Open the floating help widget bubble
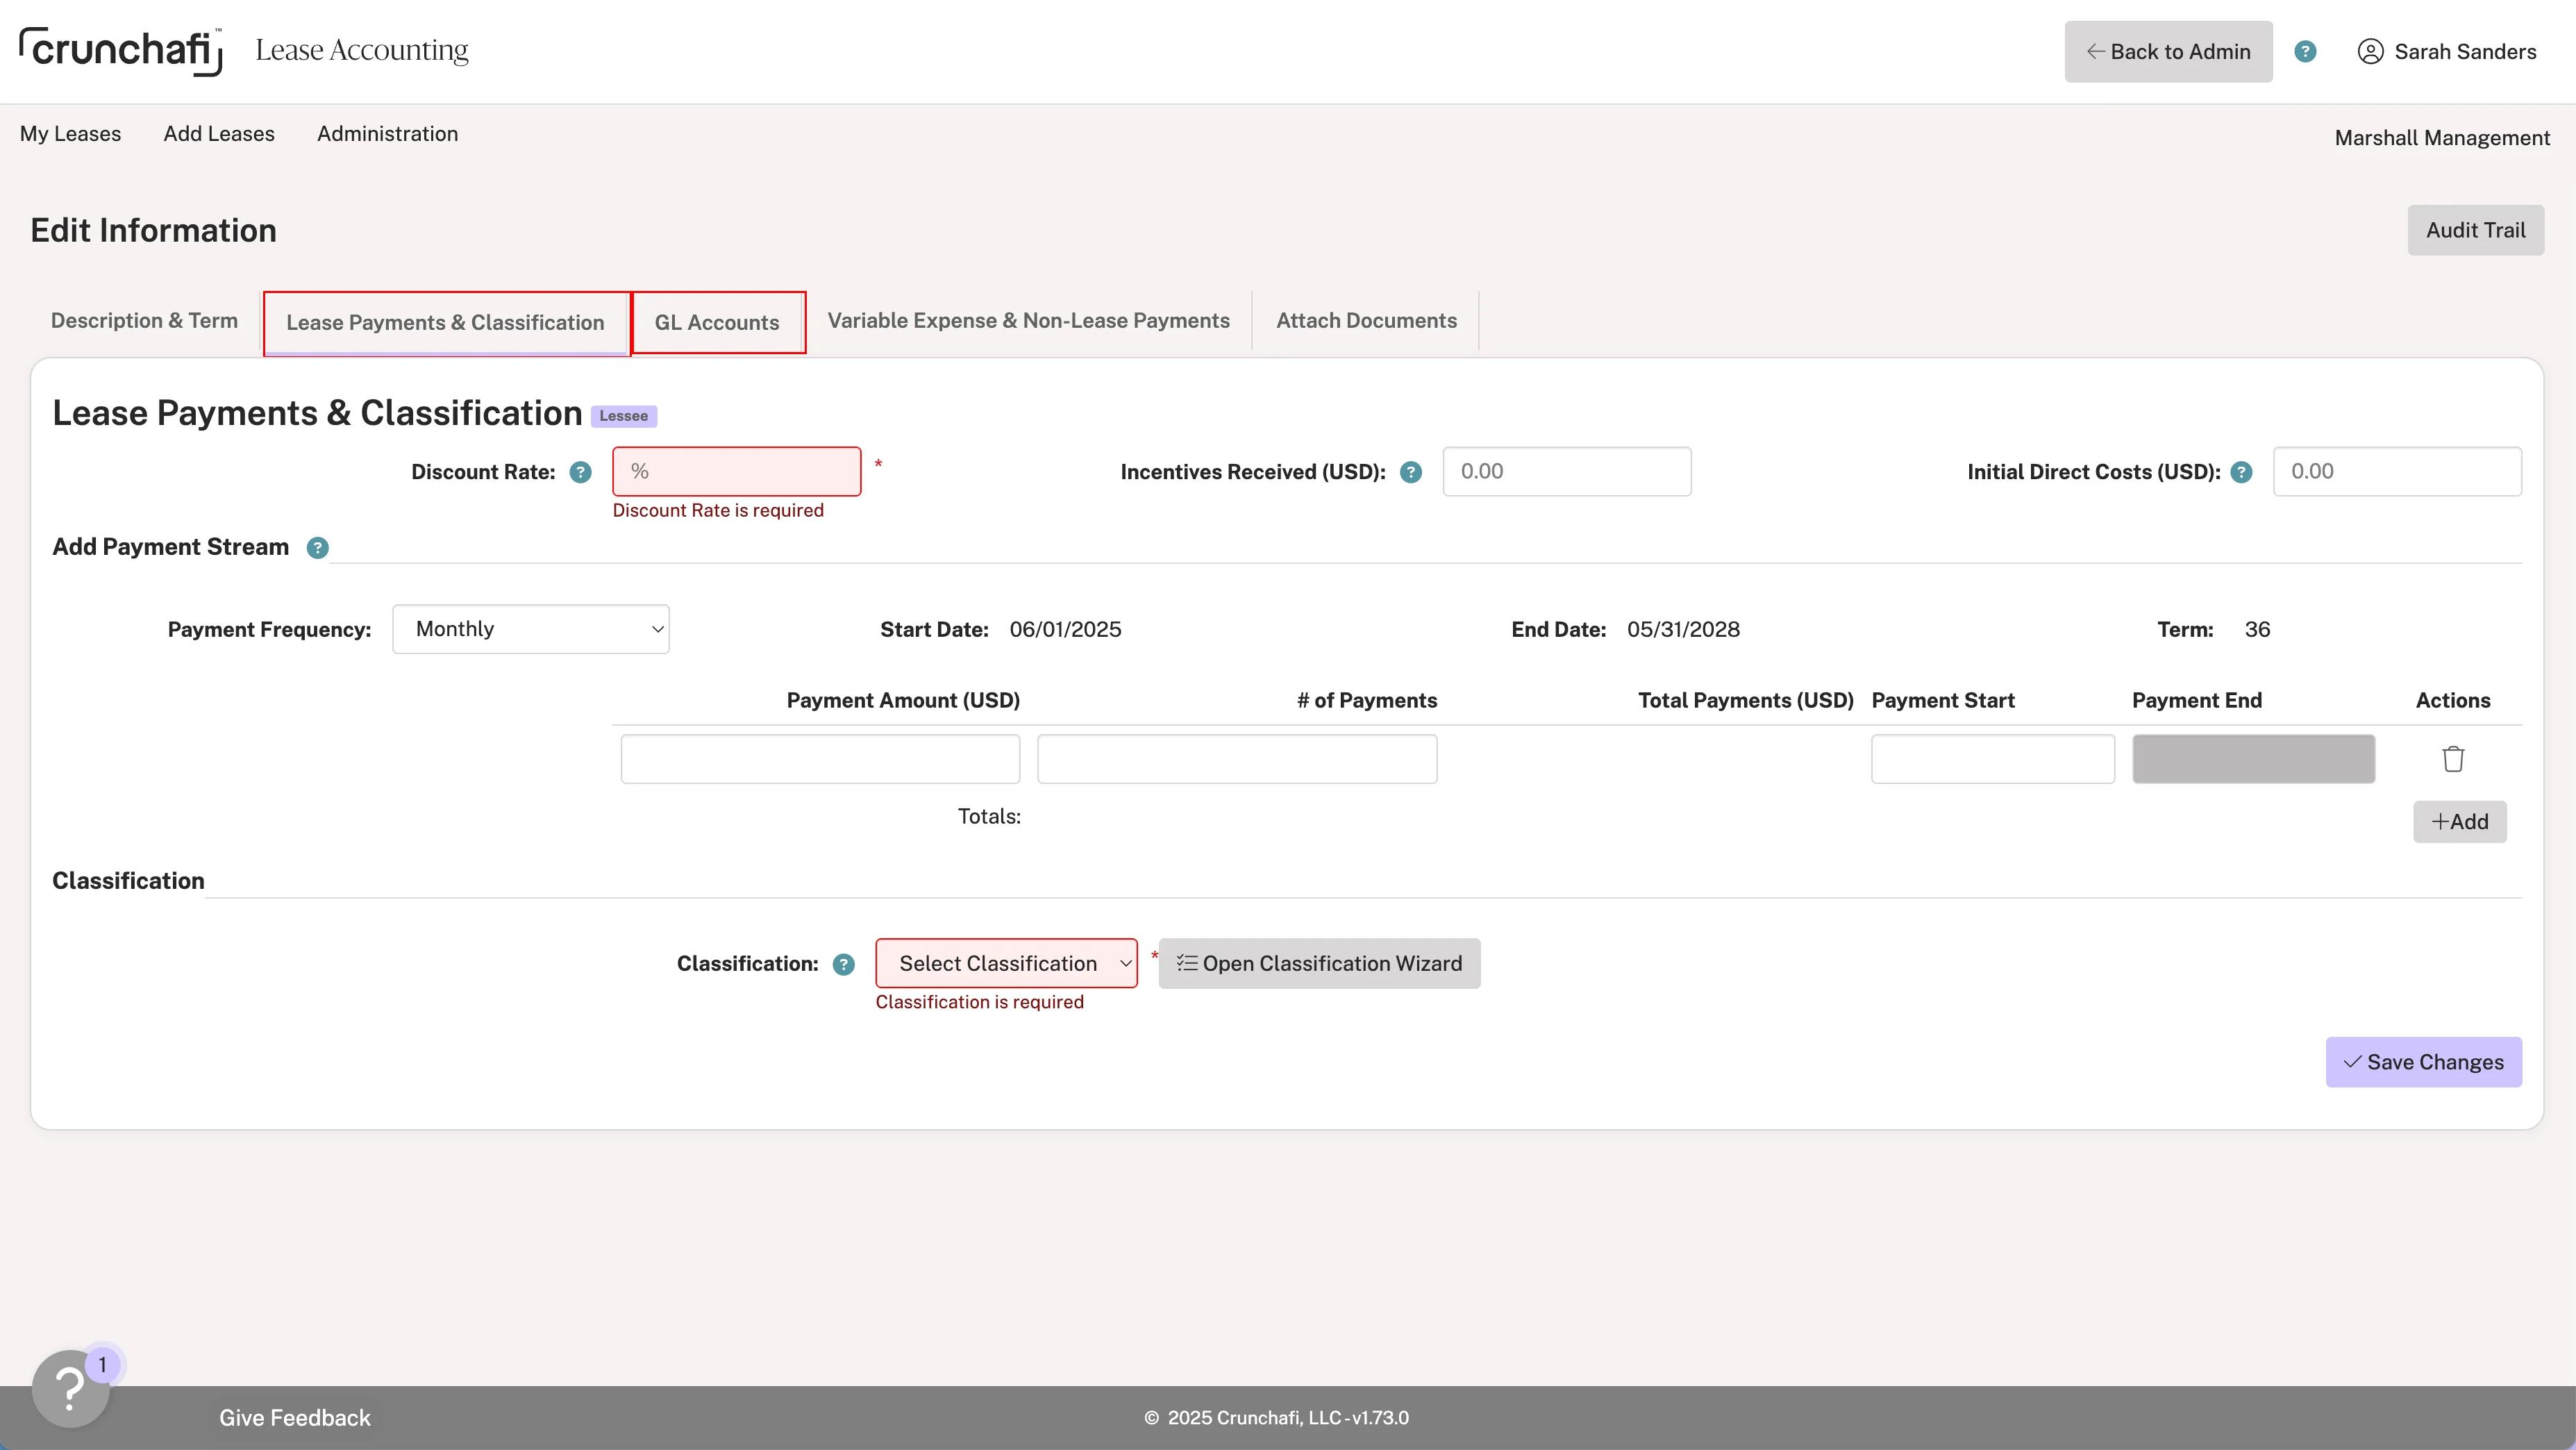Image resolution: width=2576 pixels, height=1450 pixels. click(x=70, y=1388)
